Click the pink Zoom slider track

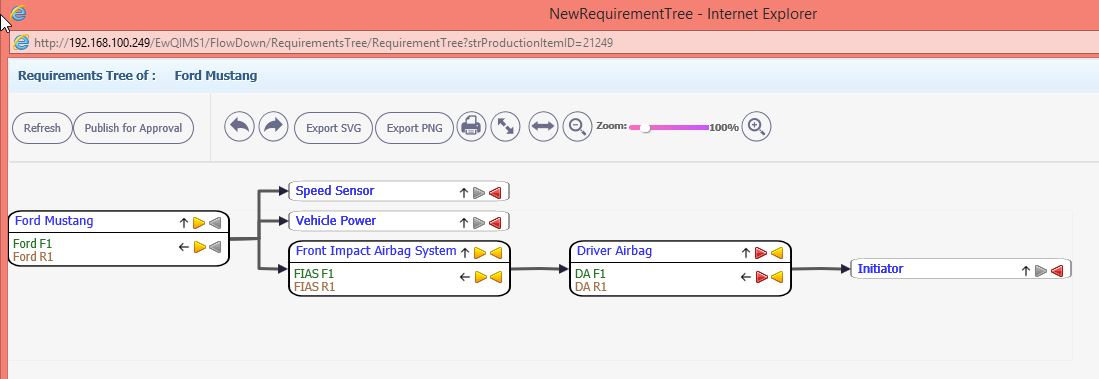click(669, 128)
